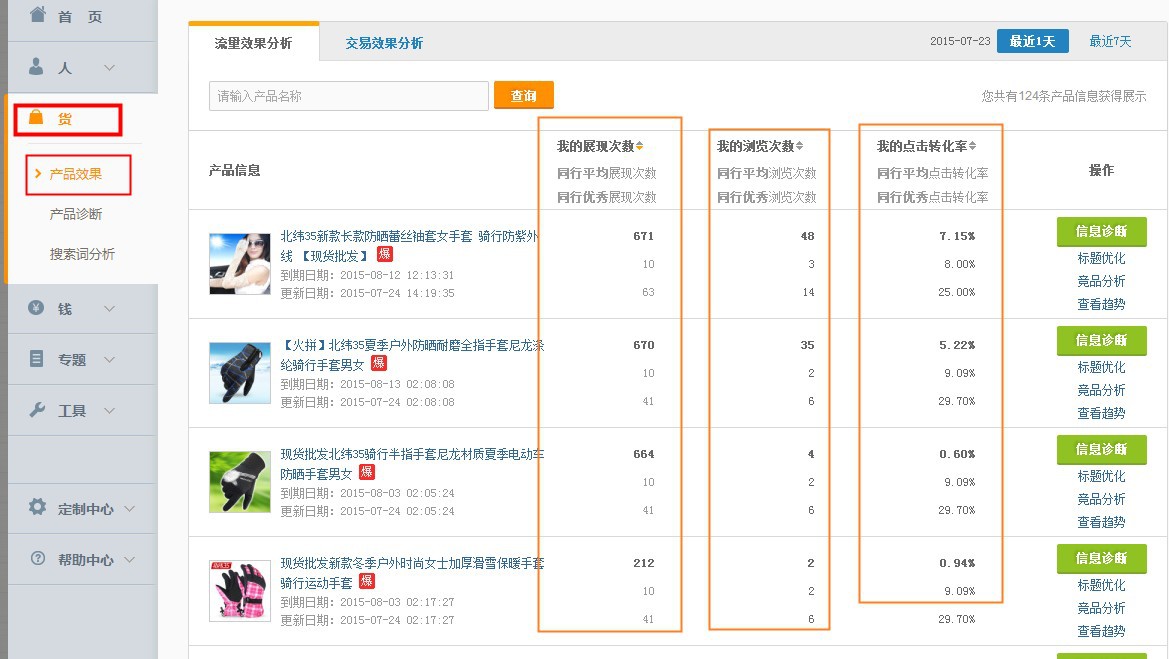Open 竞品分析 for the 671 impressions product
The height and width of the screenshot is (659, 1169).
pos(1101,281)
